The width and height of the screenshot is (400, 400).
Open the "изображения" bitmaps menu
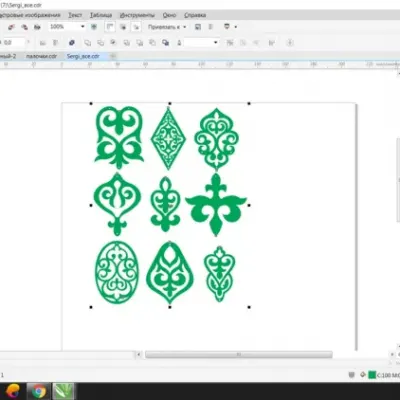pos(42,15)
